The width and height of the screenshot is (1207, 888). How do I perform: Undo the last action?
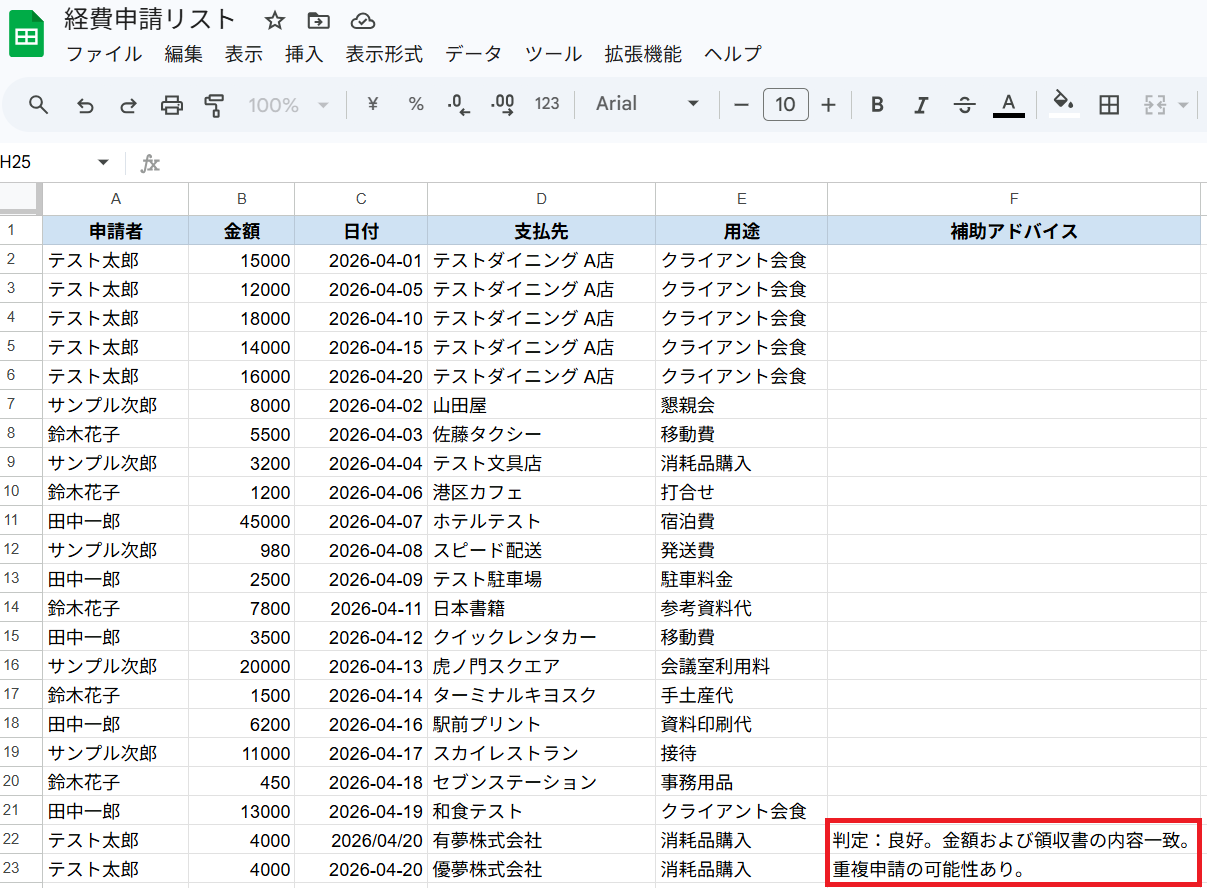(85, 104)
